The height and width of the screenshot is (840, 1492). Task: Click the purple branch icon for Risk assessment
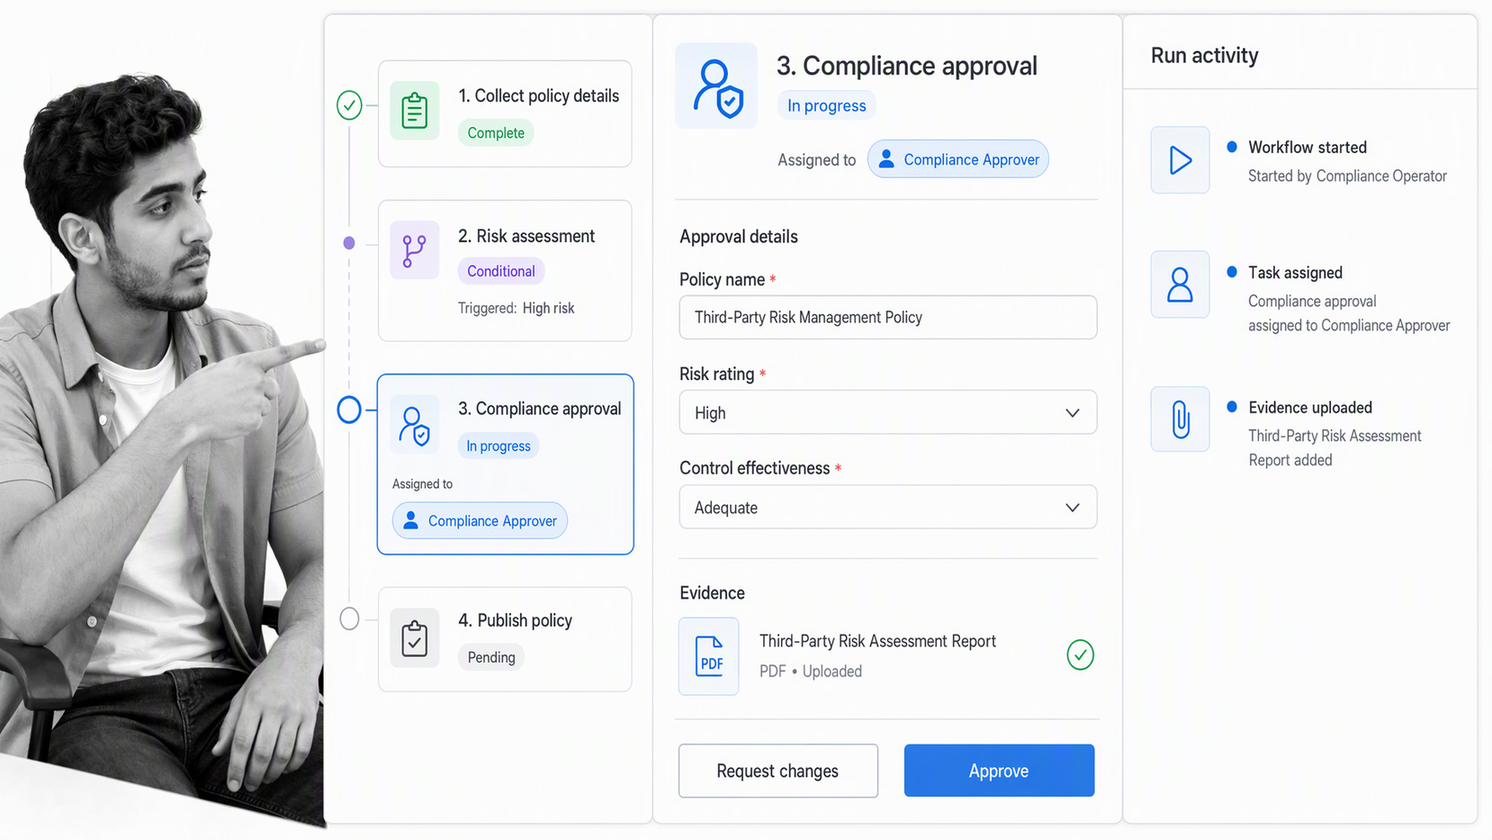414,250
